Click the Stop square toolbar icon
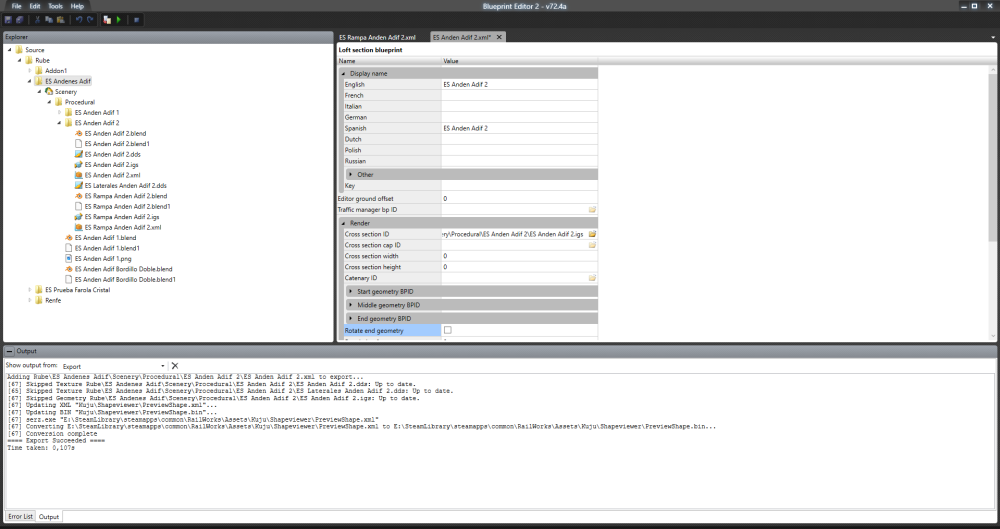 point(137,19)
